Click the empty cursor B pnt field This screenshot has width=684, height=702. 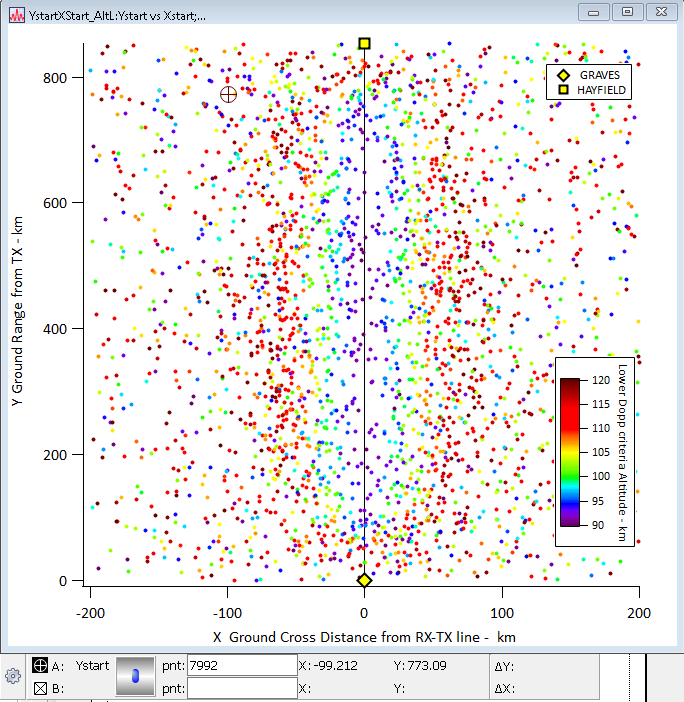click(x=241, y=688)
